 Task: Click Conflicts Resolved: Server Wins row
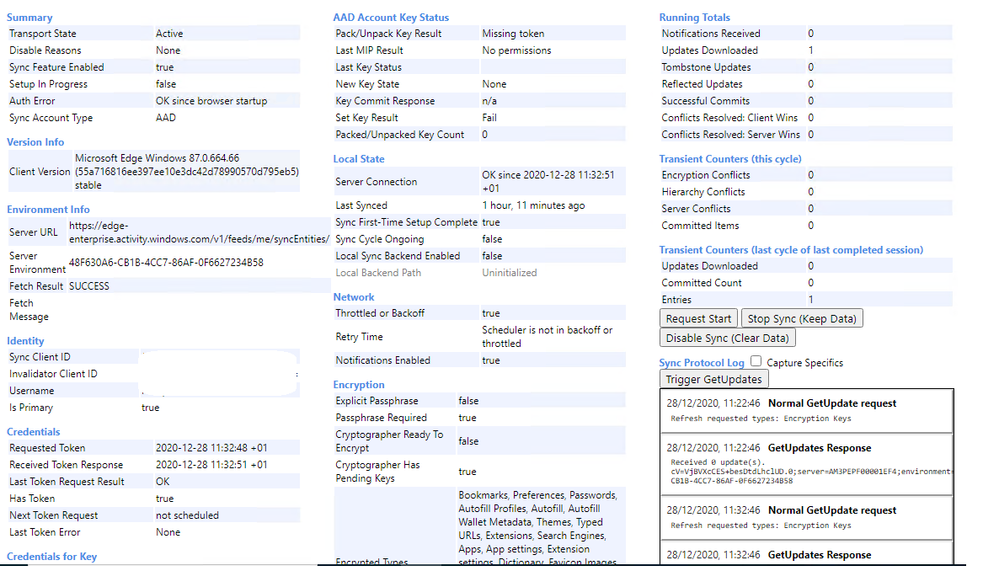[805, 134]
